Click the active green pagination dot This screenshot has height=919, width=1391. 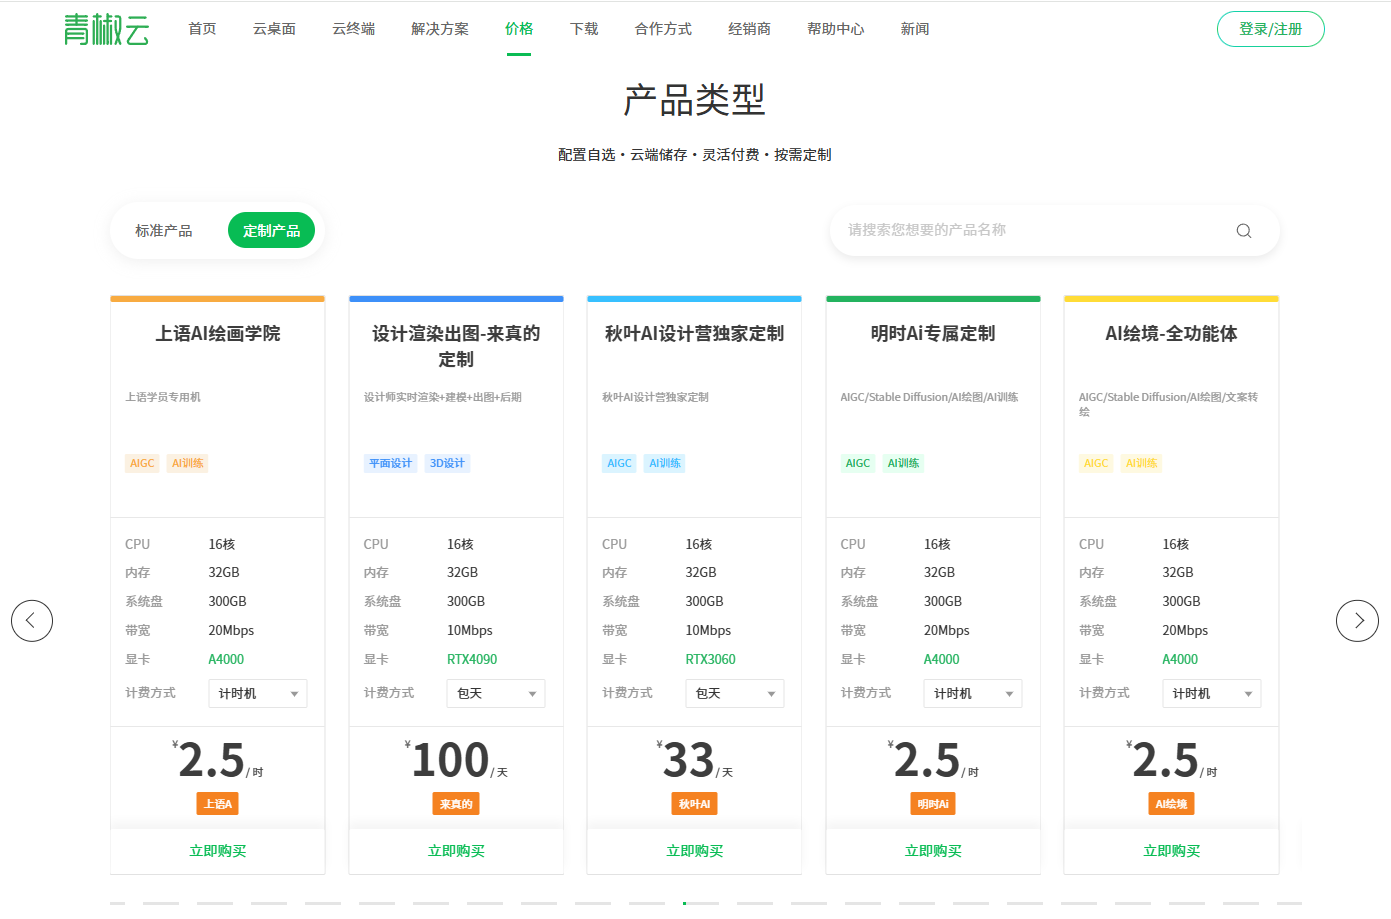click(x=684, y=903)
